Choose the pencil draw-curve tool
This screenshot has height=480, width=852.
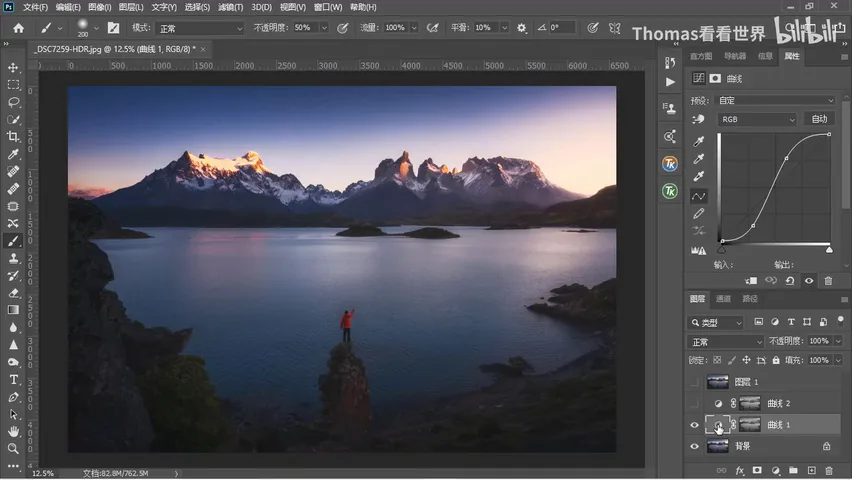point(699,214)
